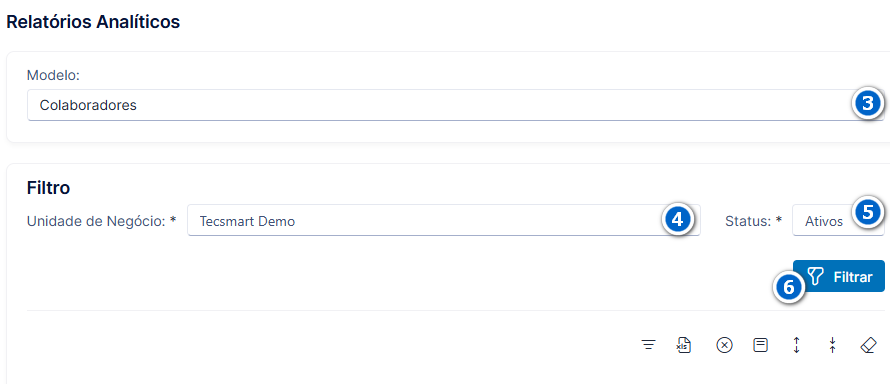The height and width of the screenshot is (384, 890).
Task: Click the numbered marker 4
Action: point(678,220)
